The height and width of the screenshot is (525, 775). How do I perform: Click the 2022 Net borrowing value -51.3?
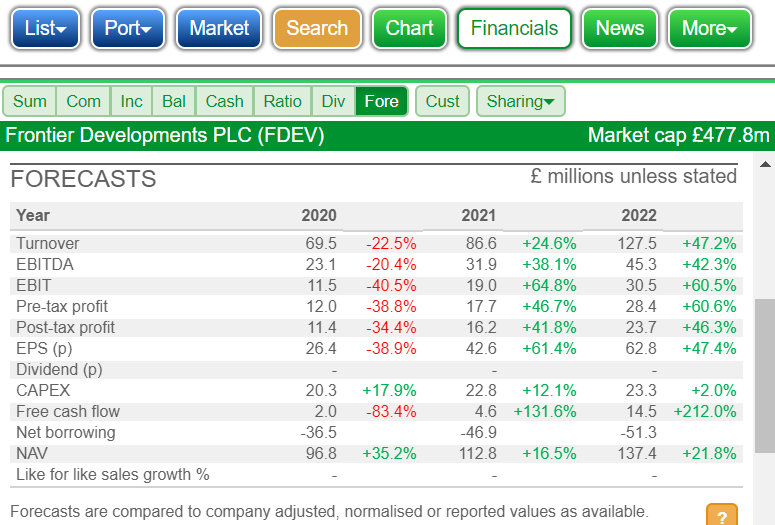(x=639, y=433)
